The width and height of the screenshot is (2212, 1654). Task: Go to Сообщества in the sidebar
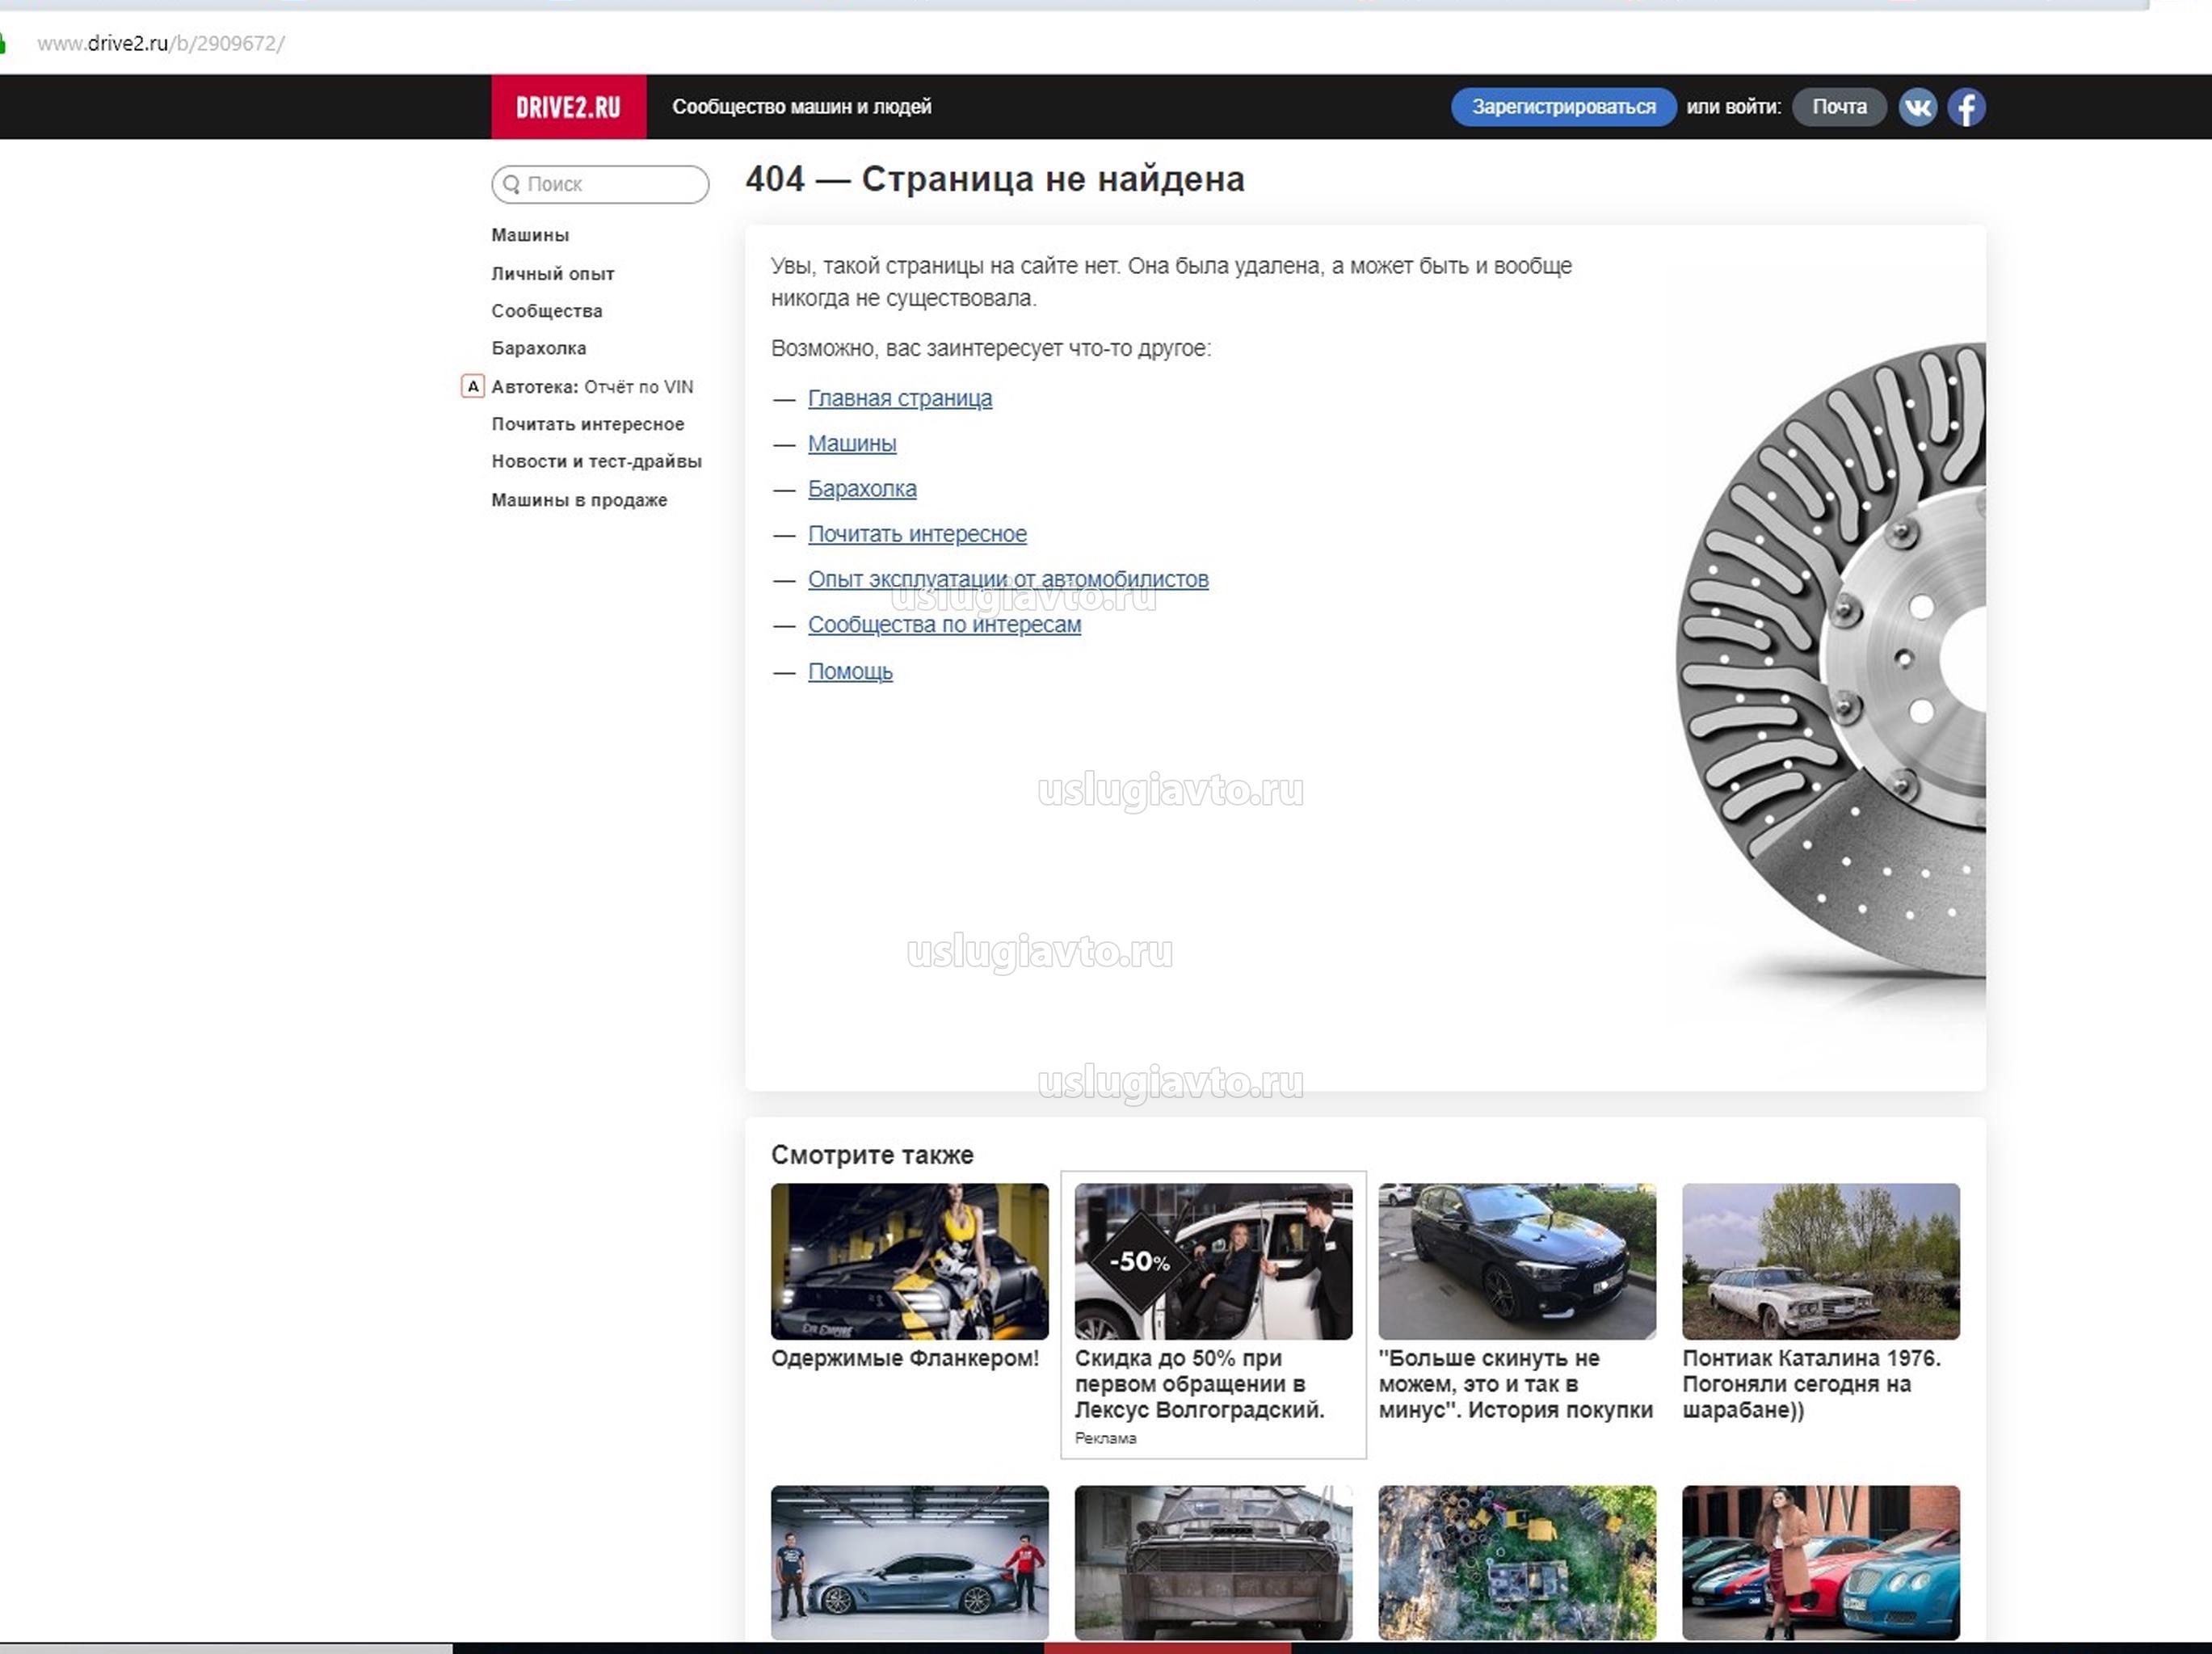(x=546, y=311)
